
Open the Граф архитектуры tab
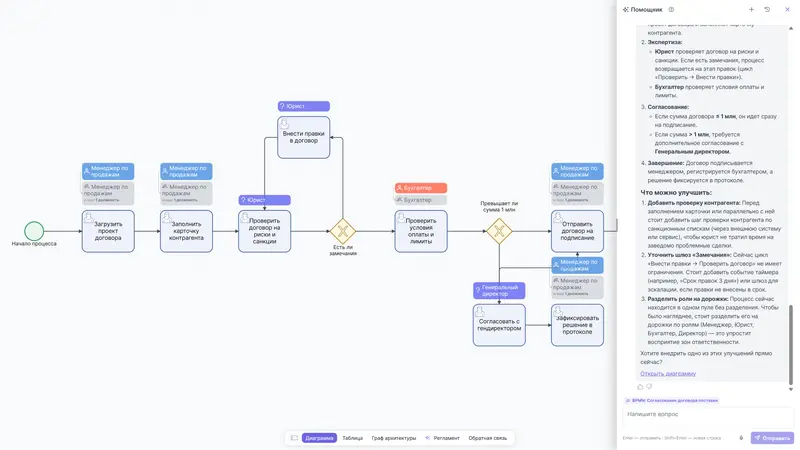(x=394, y=438)
